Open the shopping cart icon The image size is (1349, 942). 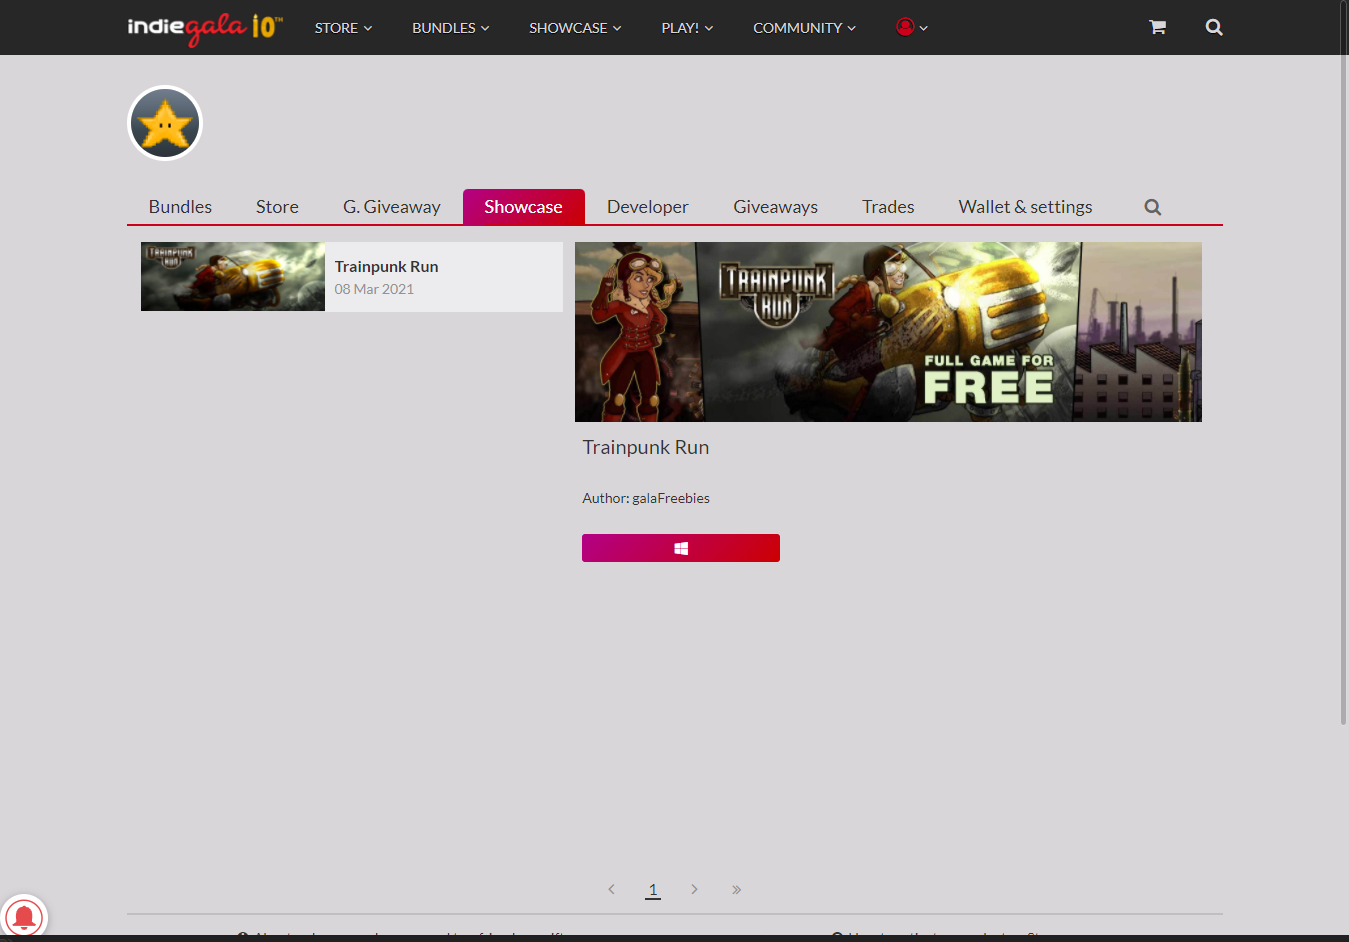1157,27
